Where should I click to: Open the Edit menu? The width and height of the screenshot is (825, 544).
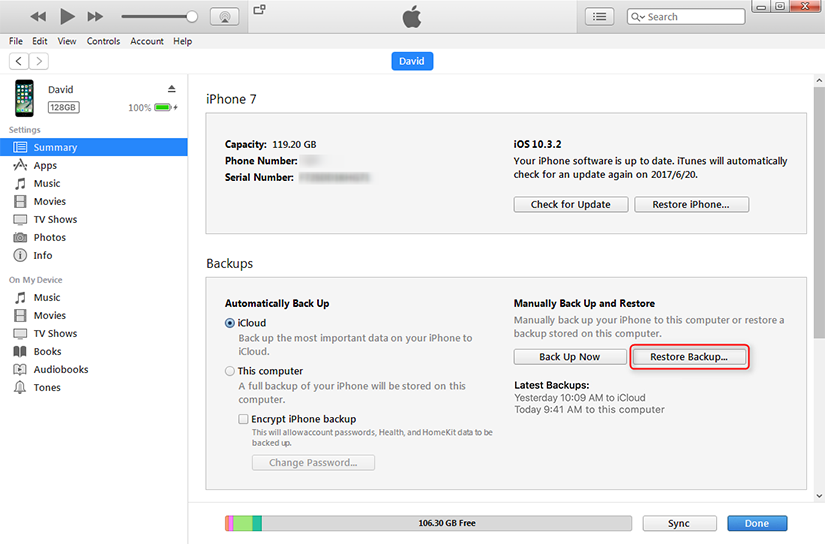tap(39, 41)
